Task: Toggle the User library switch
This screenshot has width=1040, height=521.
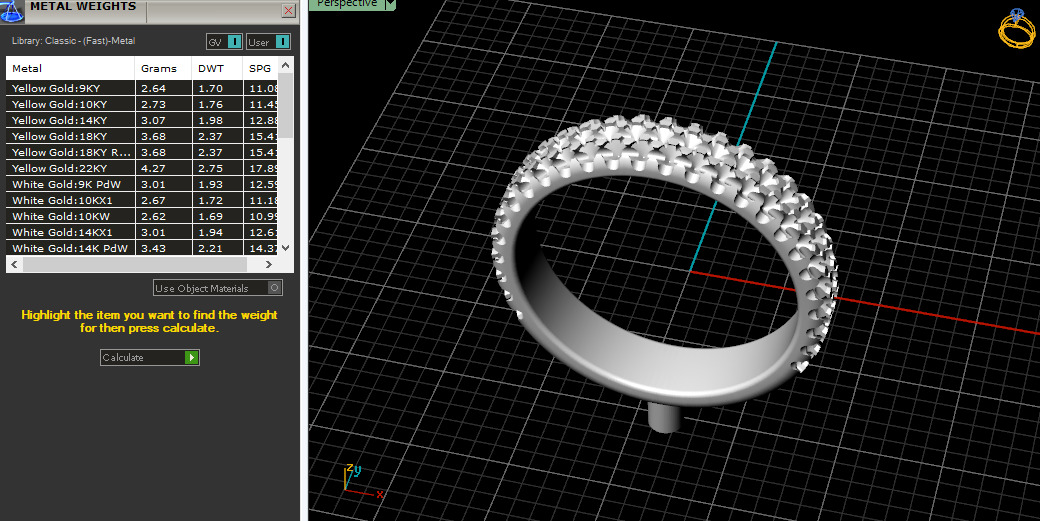Action: (x=268, y=42)
